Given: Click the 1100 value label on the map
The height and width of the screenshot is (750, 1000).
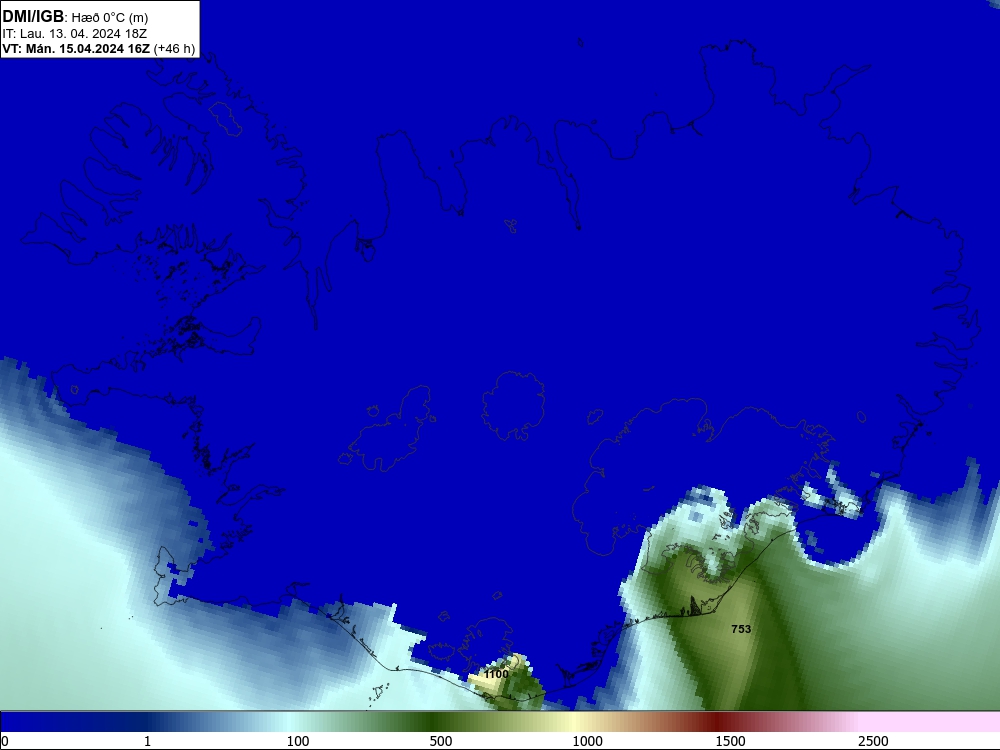Looking at the screenshot, I should 496,674.
